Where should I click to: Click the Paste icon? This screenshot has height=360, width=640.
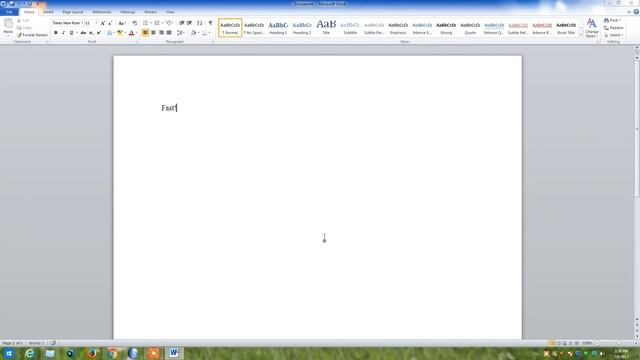pyautogui.click(x=8, y=24)
